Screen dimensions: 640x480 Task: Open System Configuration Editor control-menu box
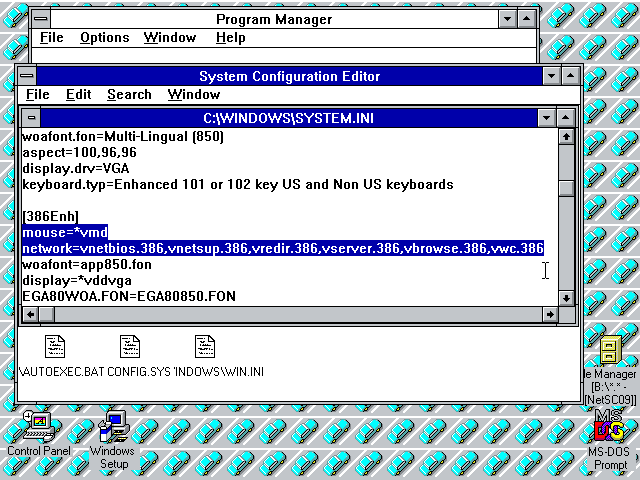click(x=27, y=76)
